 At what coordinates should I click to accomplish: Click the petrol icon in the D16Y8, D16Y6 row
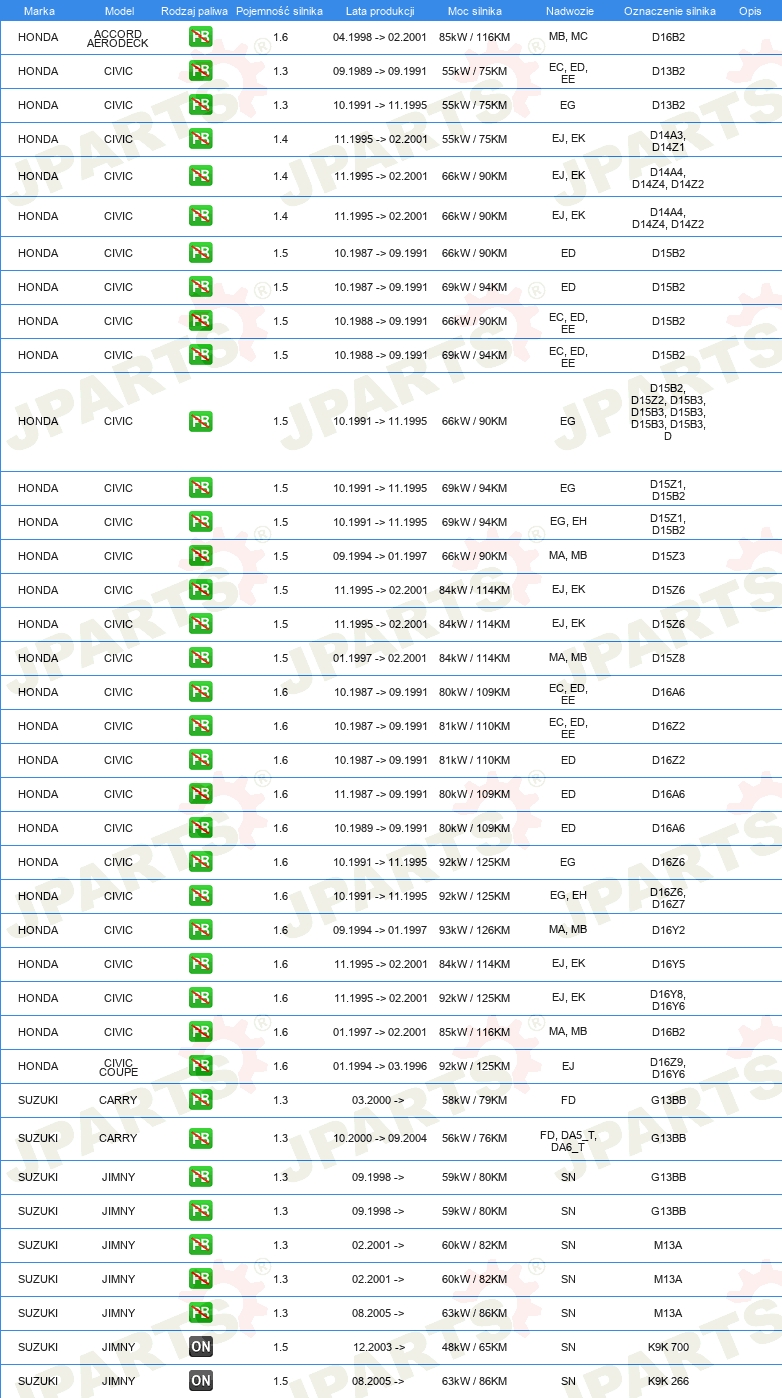click(x=200, y=998)
